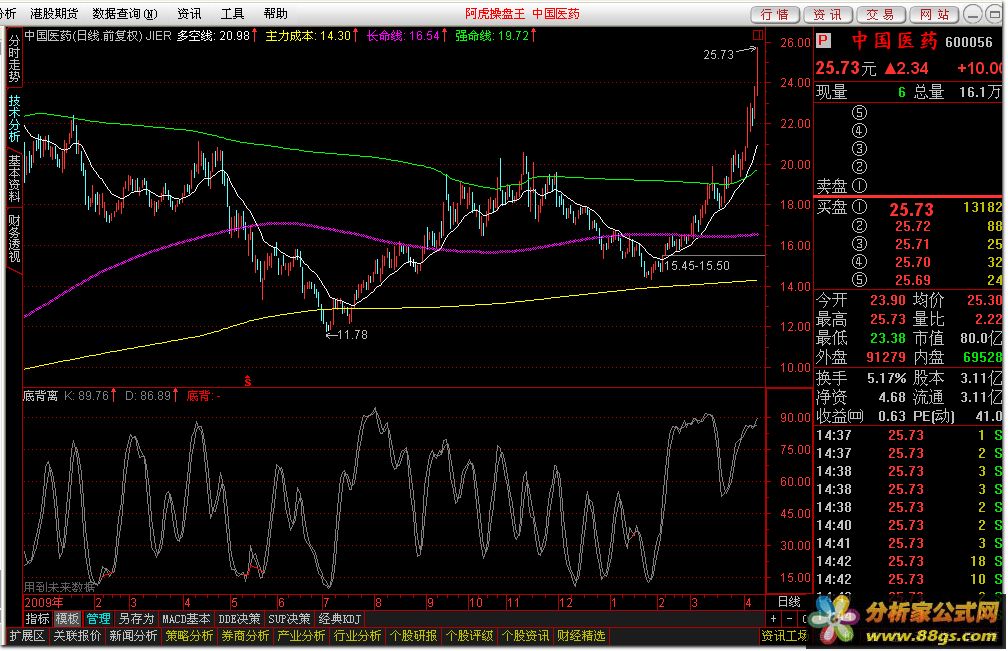Viewport: 1008px width, 651px height.
Task: Click the small red window icon atop chart
Action: [x=758, y=35]
